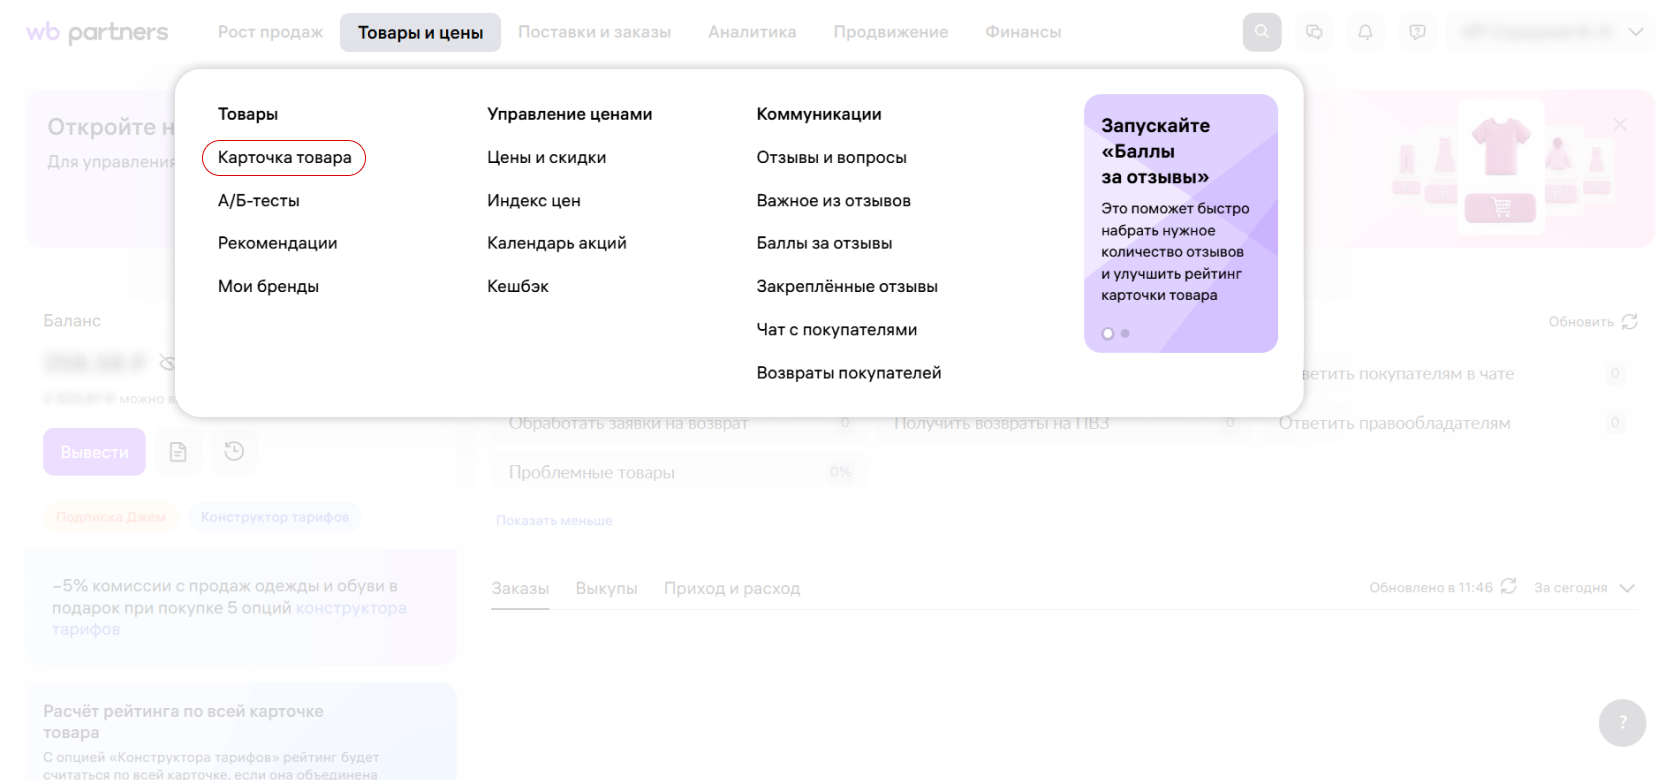Go to Мои бренды
Screen dimensions: 1680x780
268,287
